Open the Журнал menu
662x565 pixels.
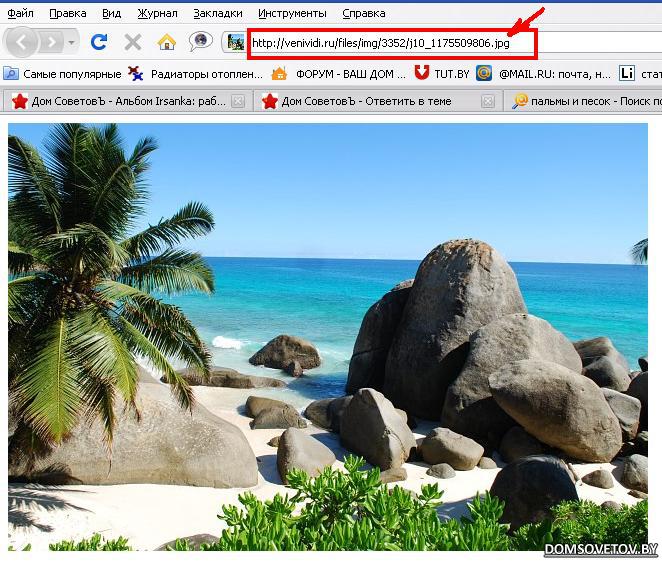[157, 13]
